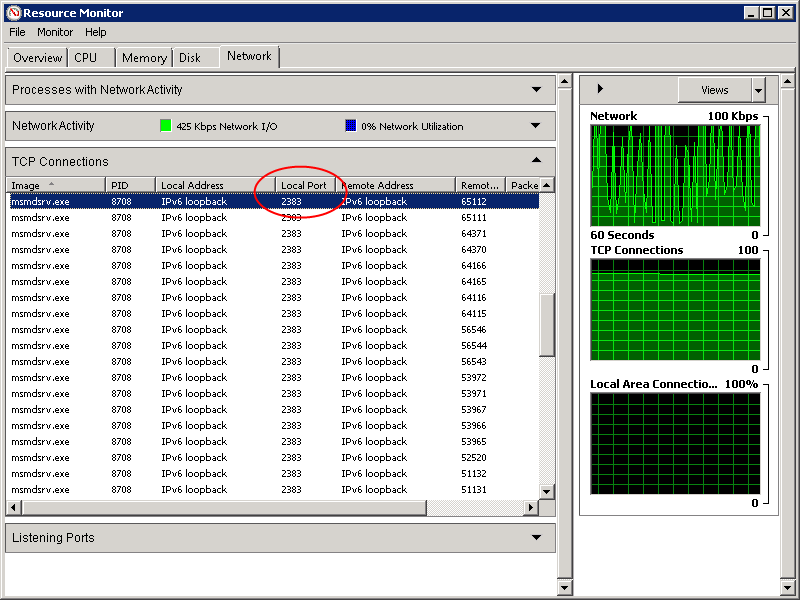
Task: Select connection row with remote port 65111
Action: (x=274, y=218)
